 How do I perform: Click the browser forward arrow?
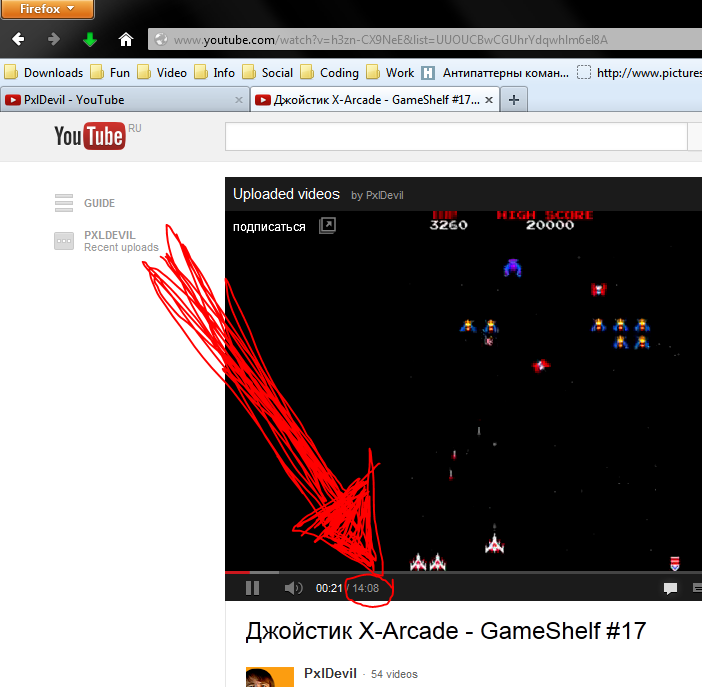(54, 39)
